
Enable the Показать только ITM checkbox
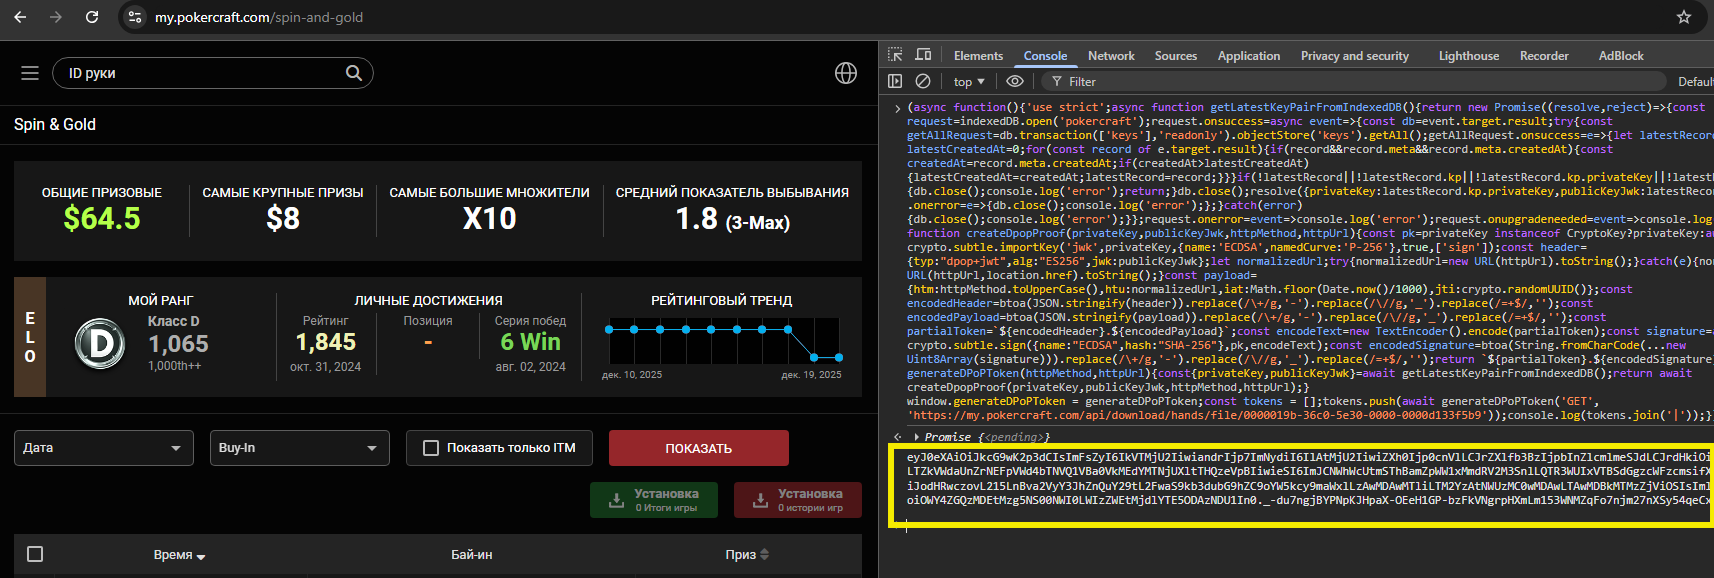[431, 448]
